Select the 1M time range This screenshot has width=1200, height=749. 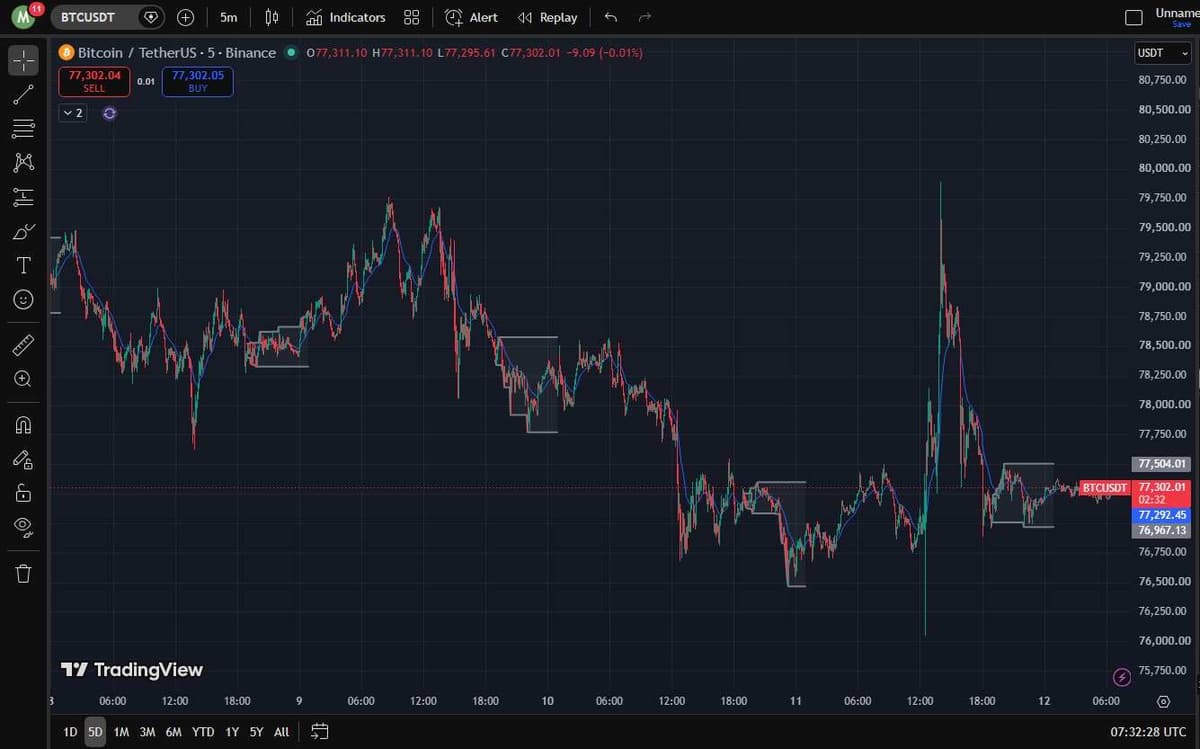pyautogui.click(x=121, y=732)
